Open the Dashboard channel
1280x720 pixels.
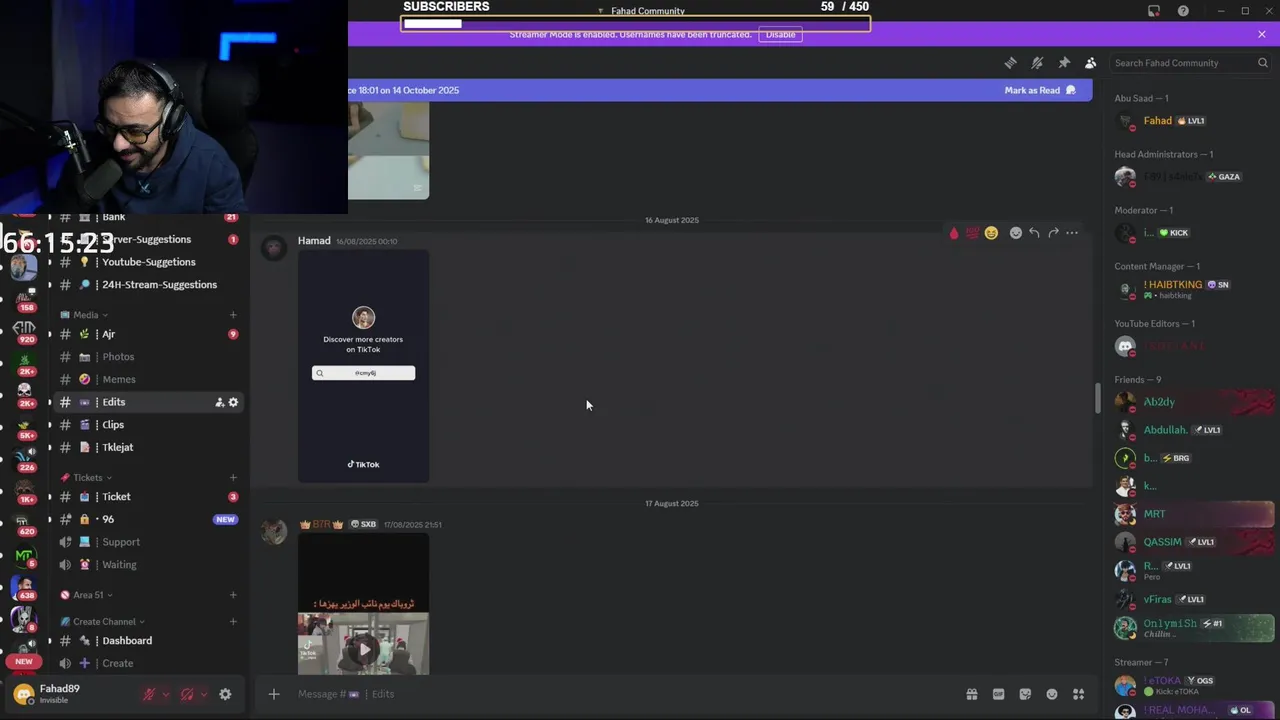pos(147,641)
